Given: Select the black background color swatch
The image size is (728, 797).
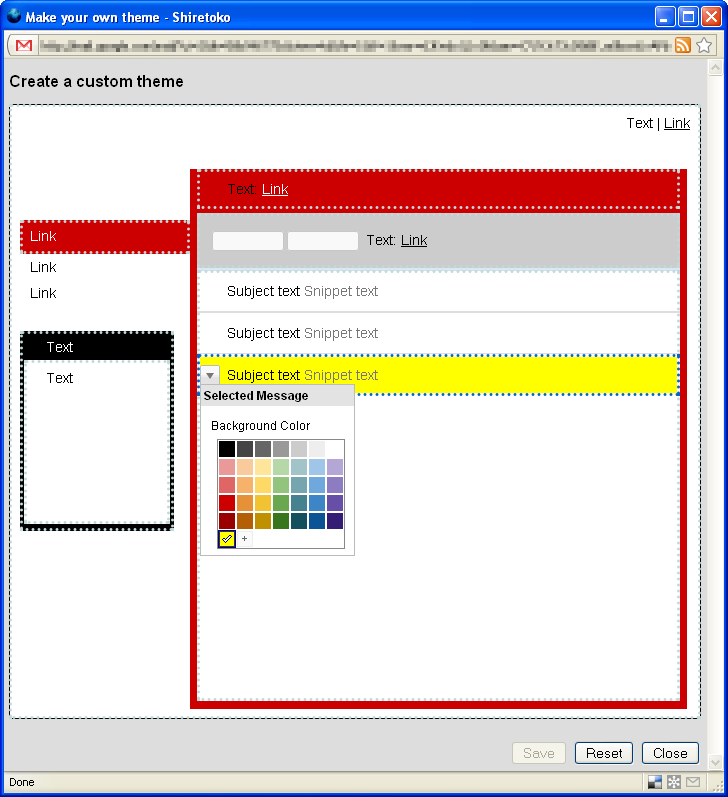Looking at the screenshot, I should (227, 449).
